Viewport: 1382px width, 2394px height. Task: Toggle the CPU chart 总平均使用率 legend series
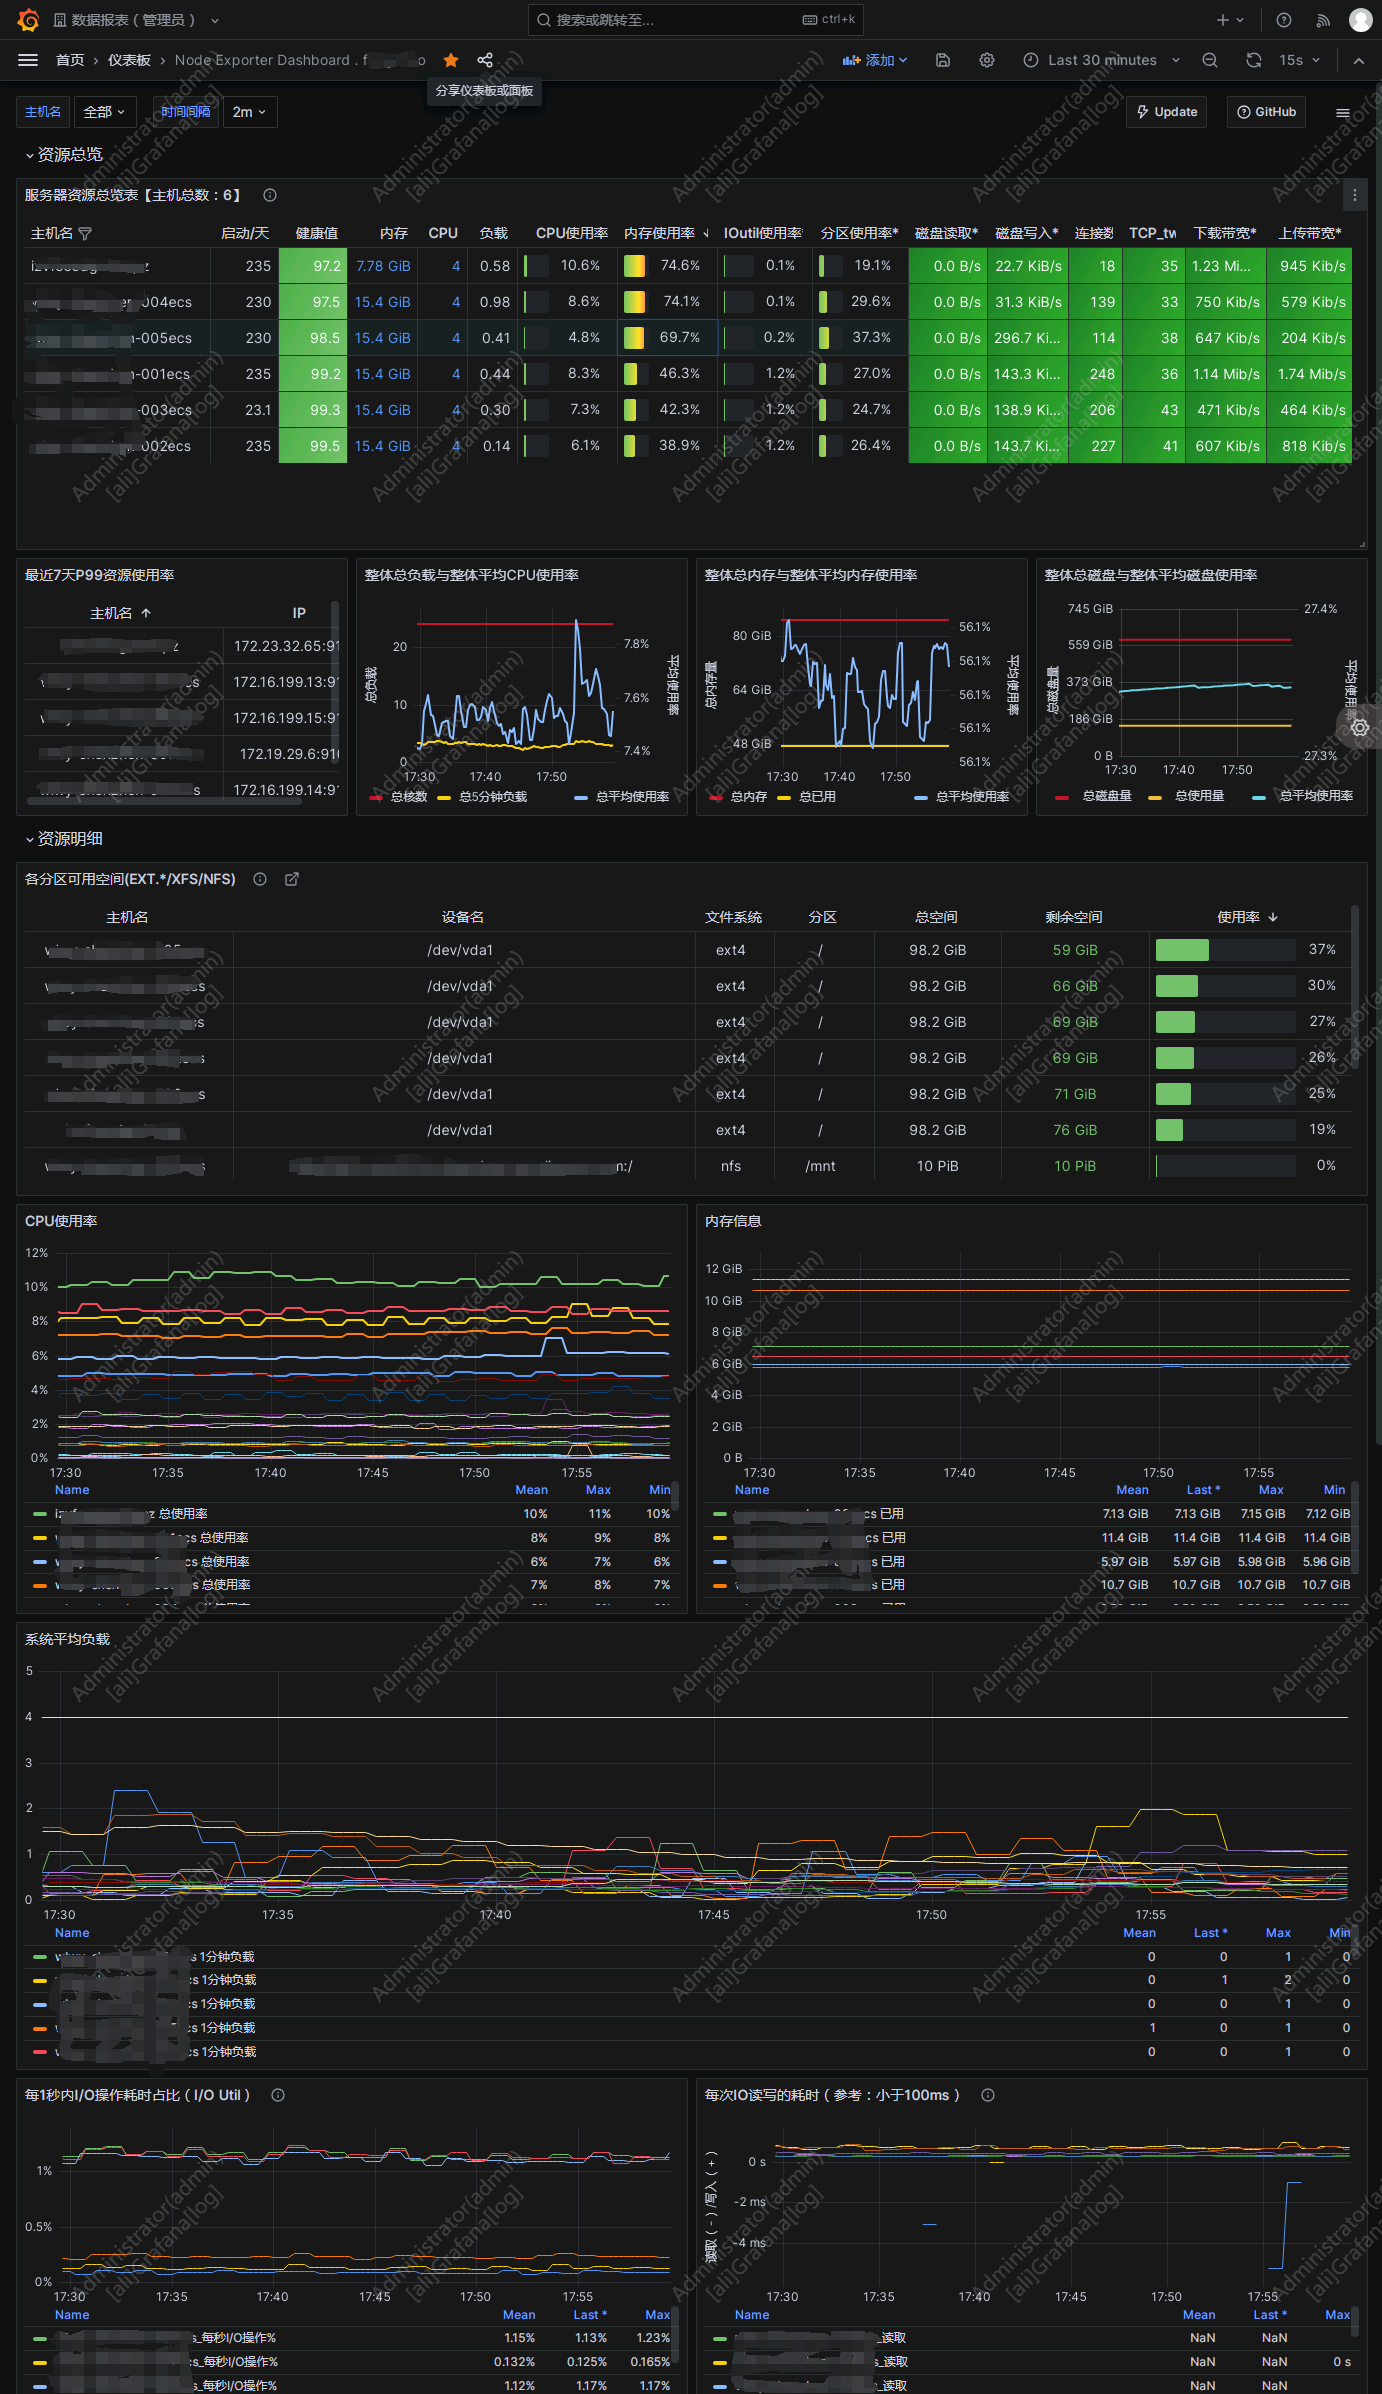[632, 797]
